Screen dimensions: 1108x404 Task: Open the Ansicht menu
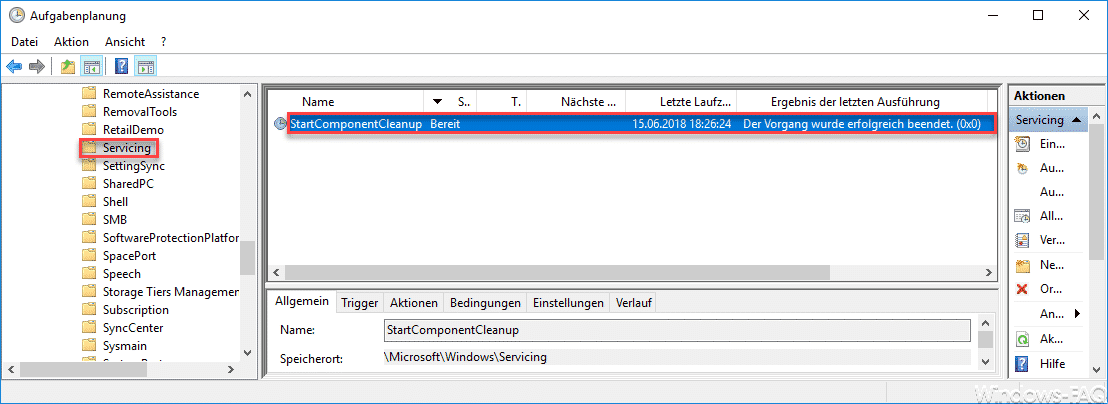(x=125, y=42)
